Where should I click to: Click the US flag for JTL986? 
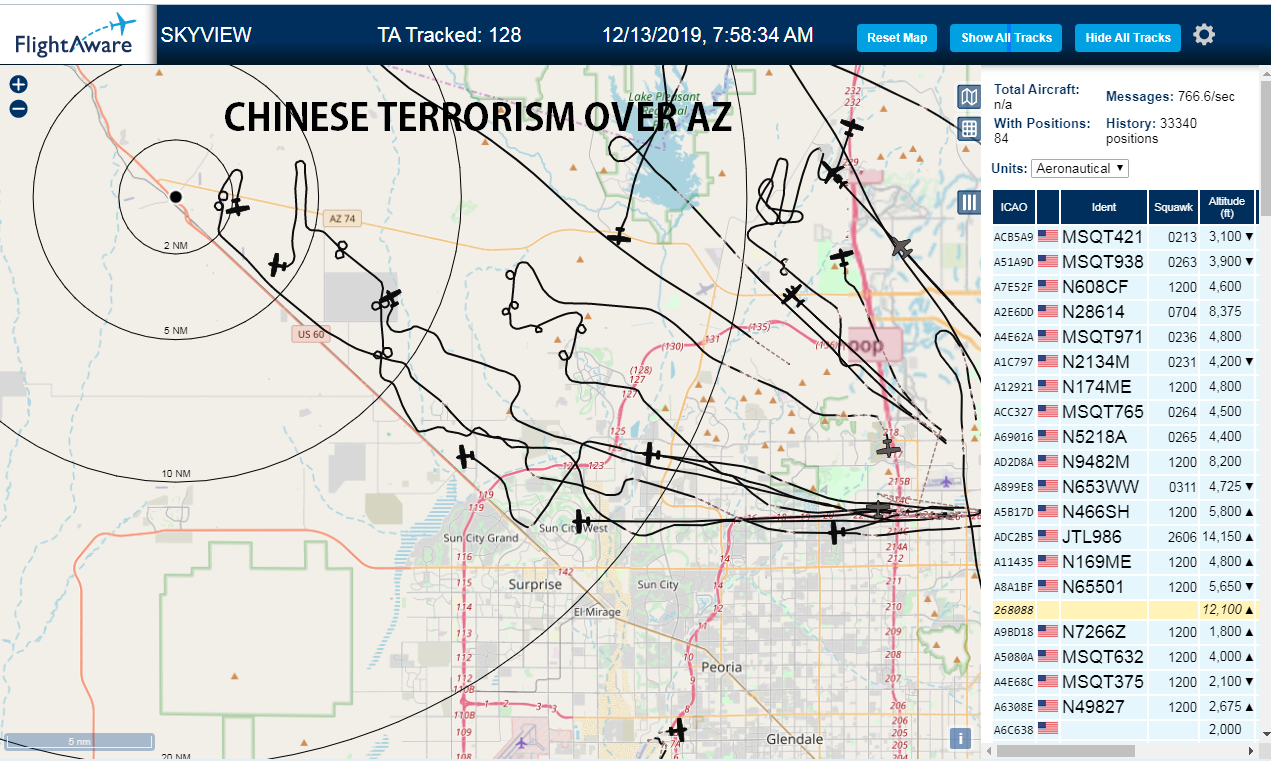(1048, 537)
